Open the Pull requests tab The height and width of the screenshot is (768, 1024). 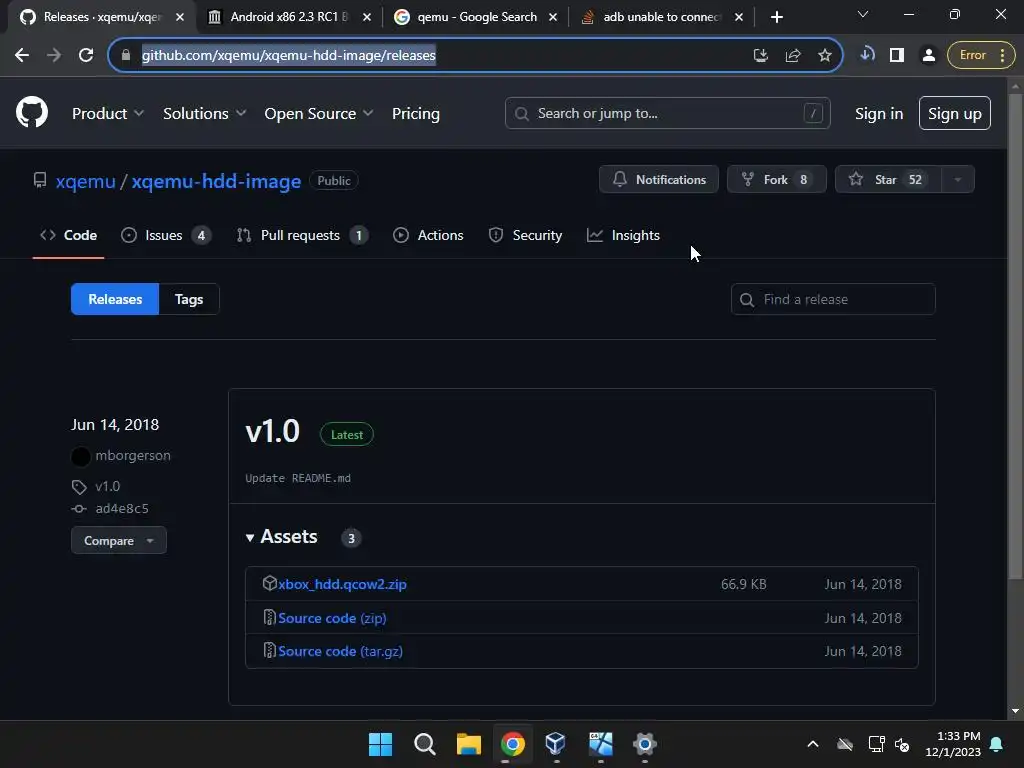click(x=302, y=235)
